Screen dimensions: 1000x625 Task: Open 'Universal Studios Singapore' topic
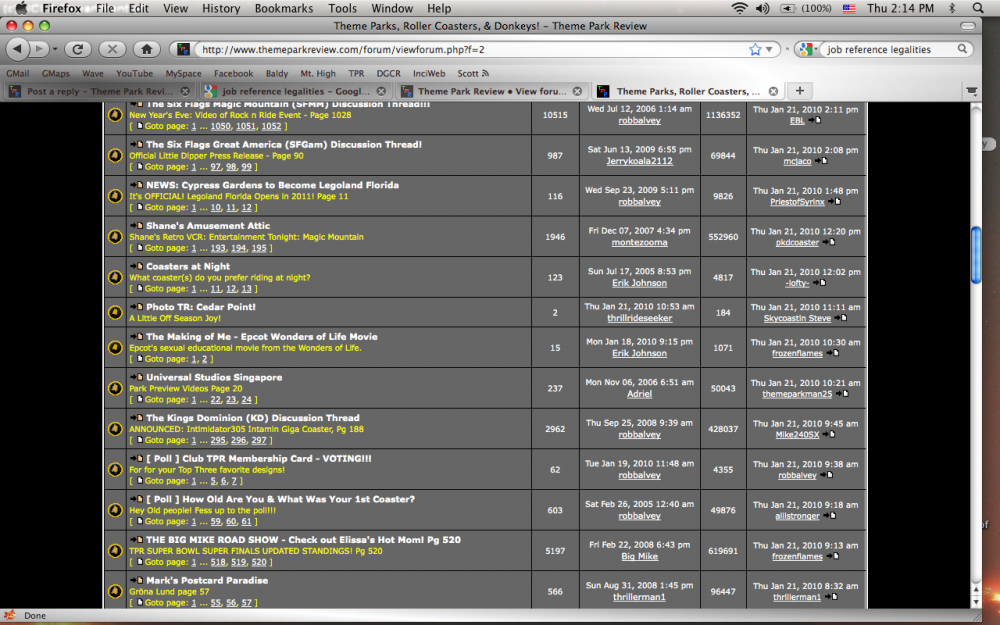click(x=214, y=377)
